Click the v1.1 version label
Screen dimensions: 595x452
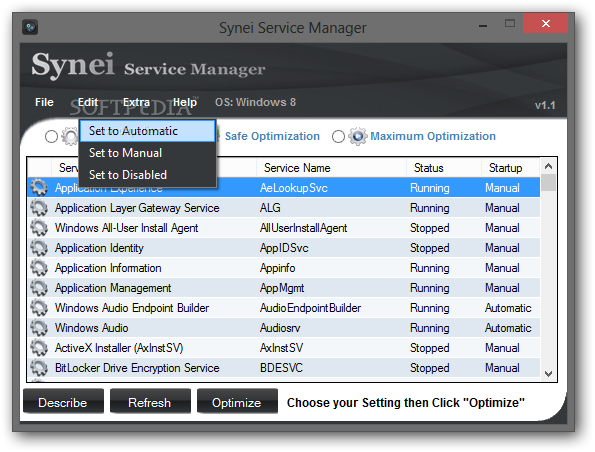[545, 105]
